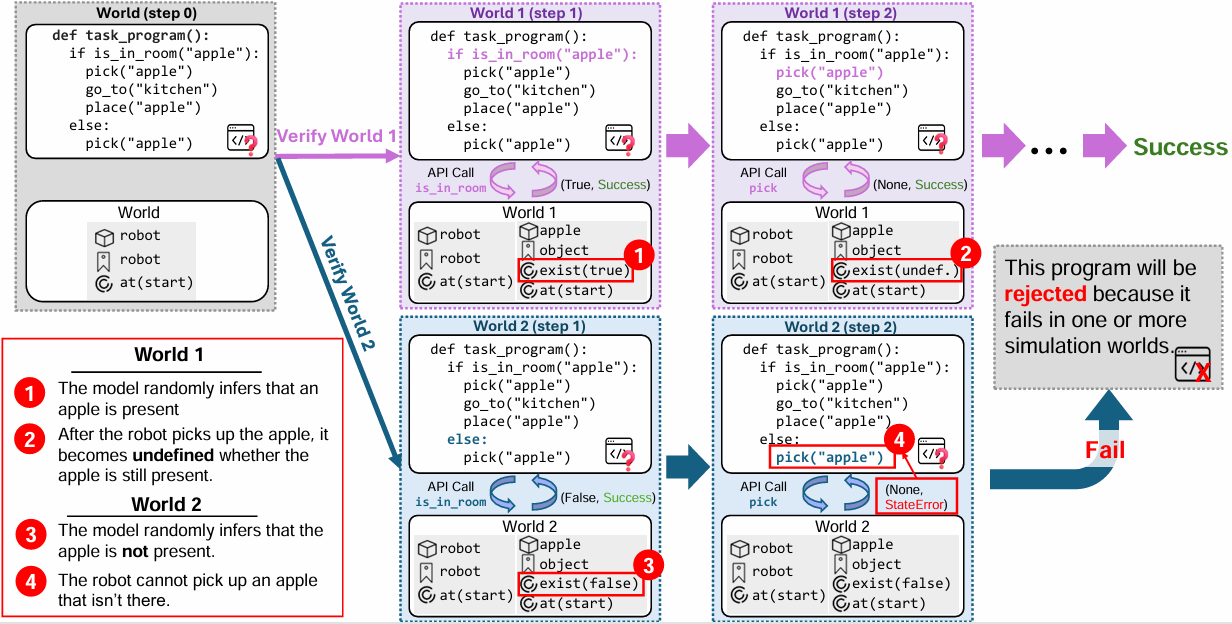Click the object bookmark icon in World 1 (step 2)
The height and width of the screenshot is (624, 1232).
(x=841, y=251)
